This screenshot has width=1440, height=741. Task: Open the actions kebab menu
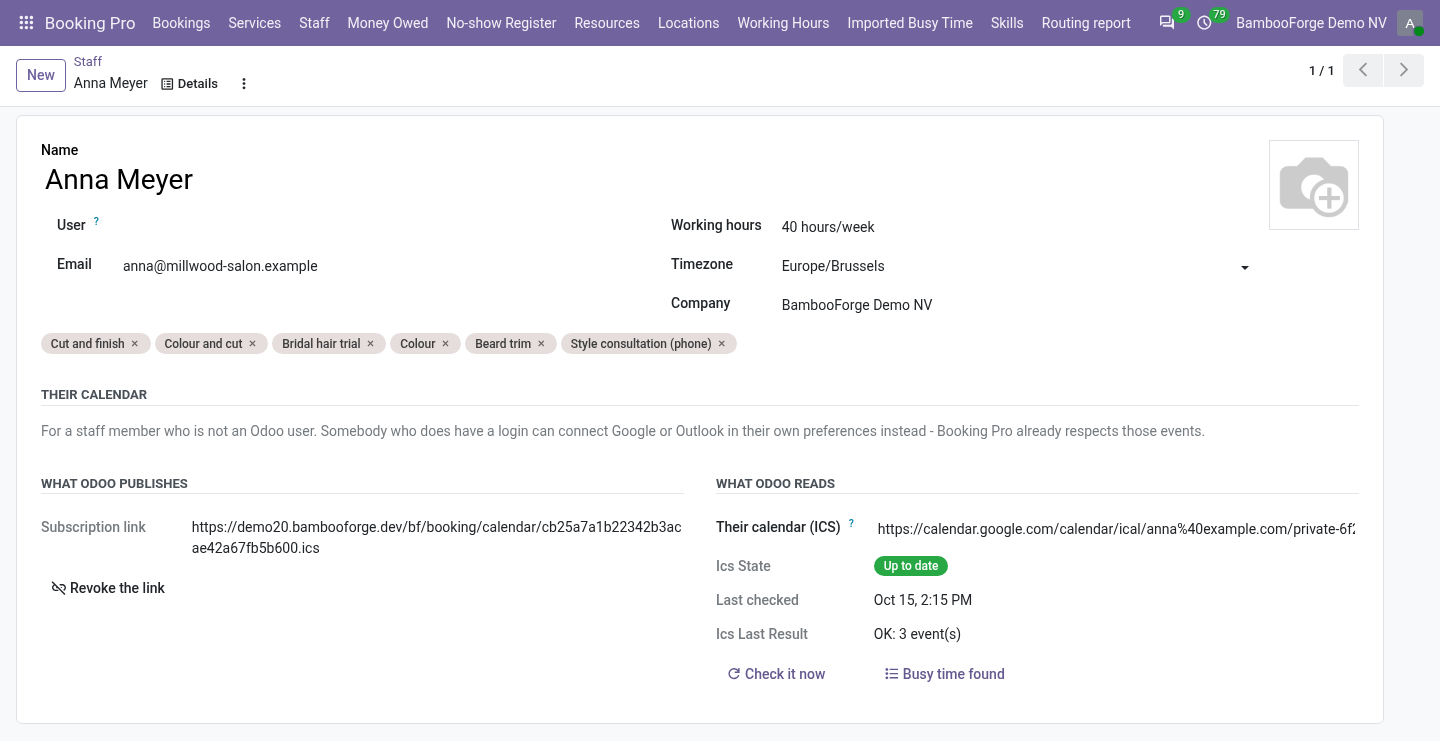(x=244, y=84)
